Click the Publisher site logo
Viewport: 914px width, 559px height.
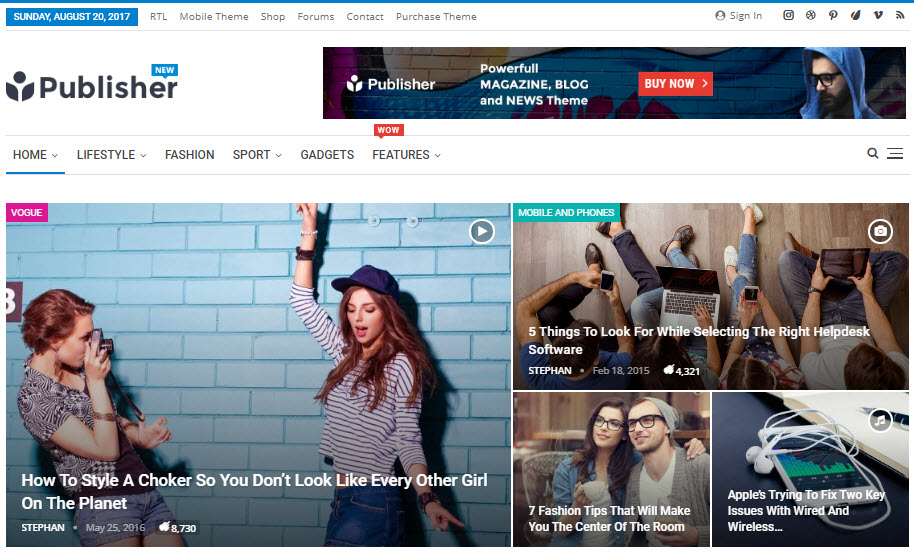pos(92,87)
